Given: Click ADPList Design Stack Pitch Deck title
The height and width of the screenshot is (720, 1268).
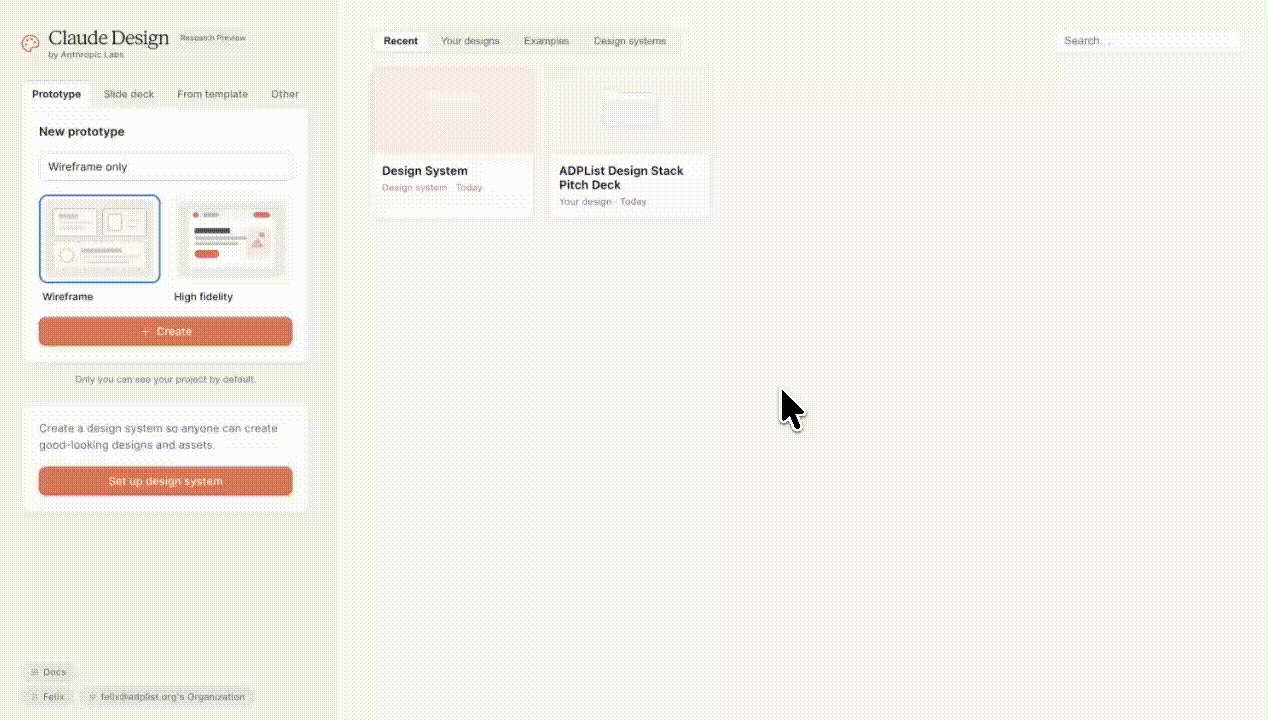Looking at the screenshot, I should point(621,178).
